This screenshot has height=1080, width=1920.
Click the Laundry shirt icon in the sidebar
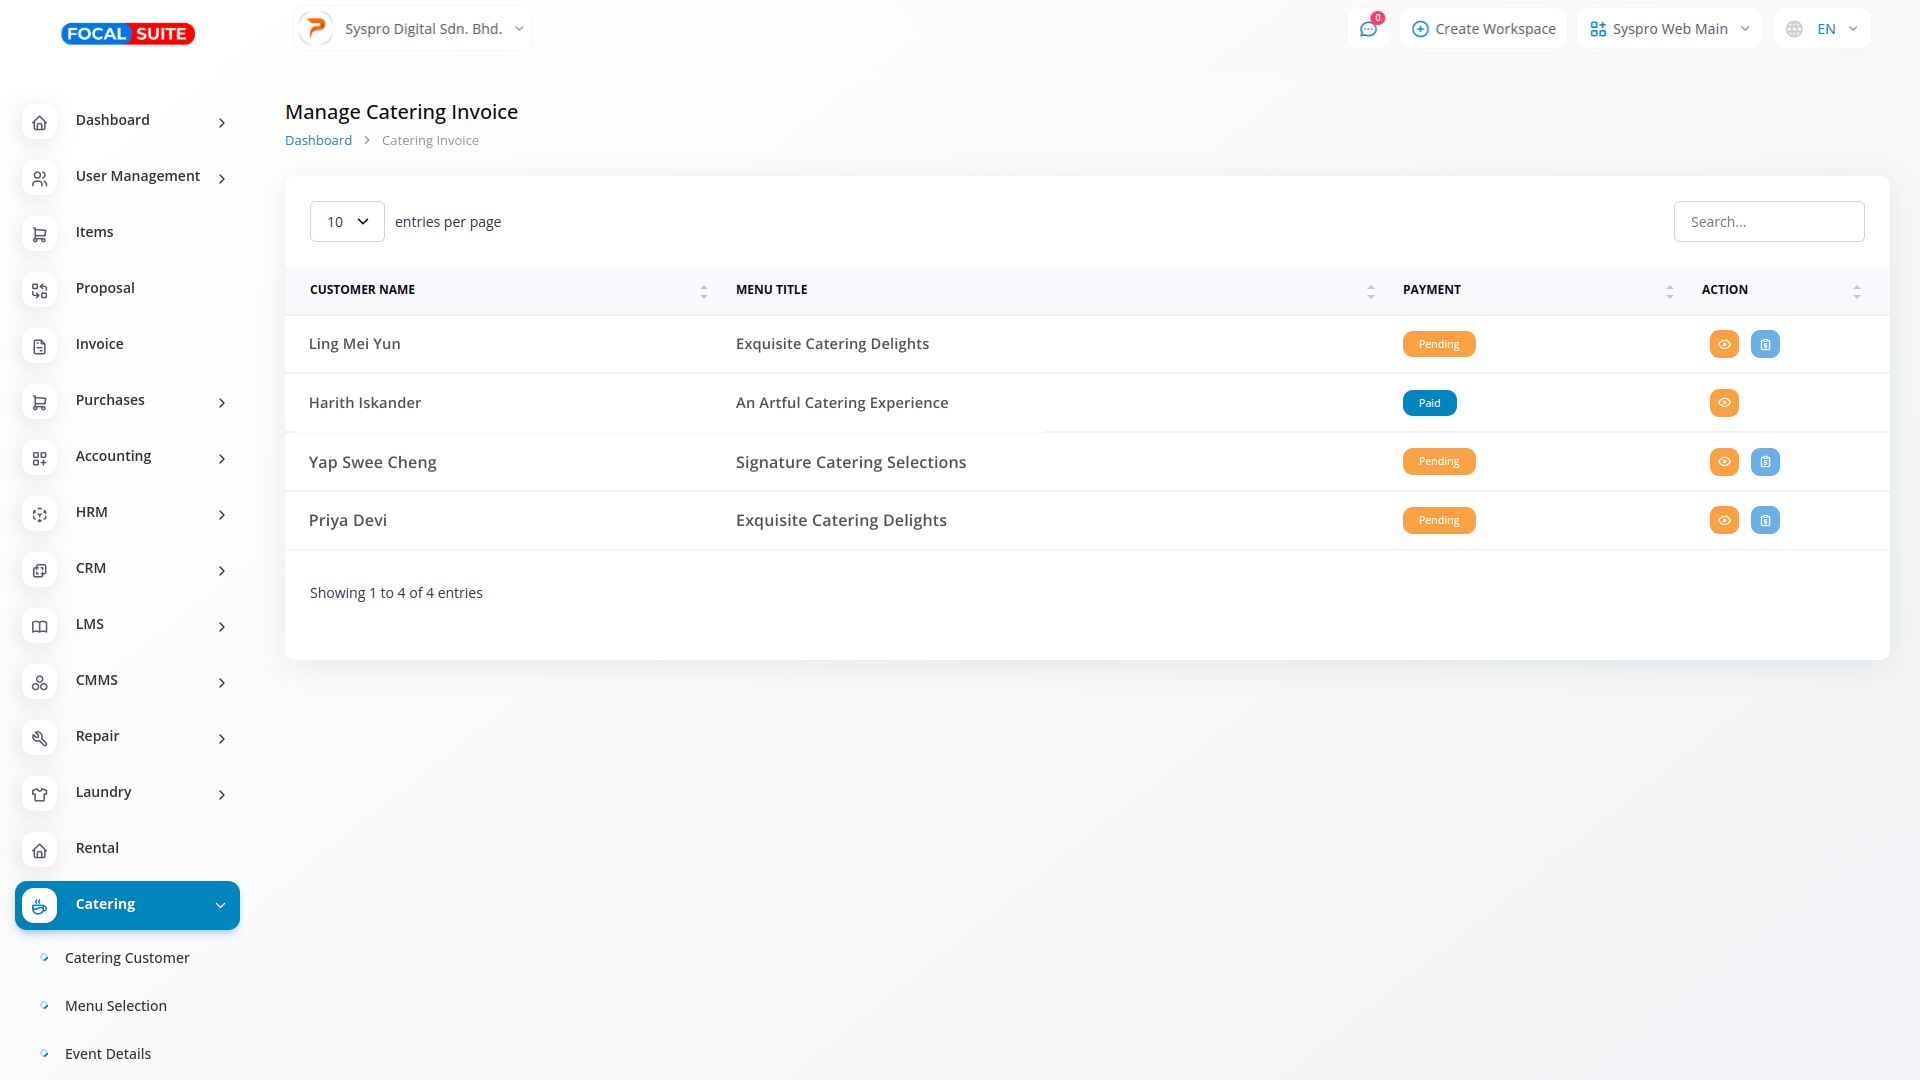pyautogui.click(x=39, y=794)
